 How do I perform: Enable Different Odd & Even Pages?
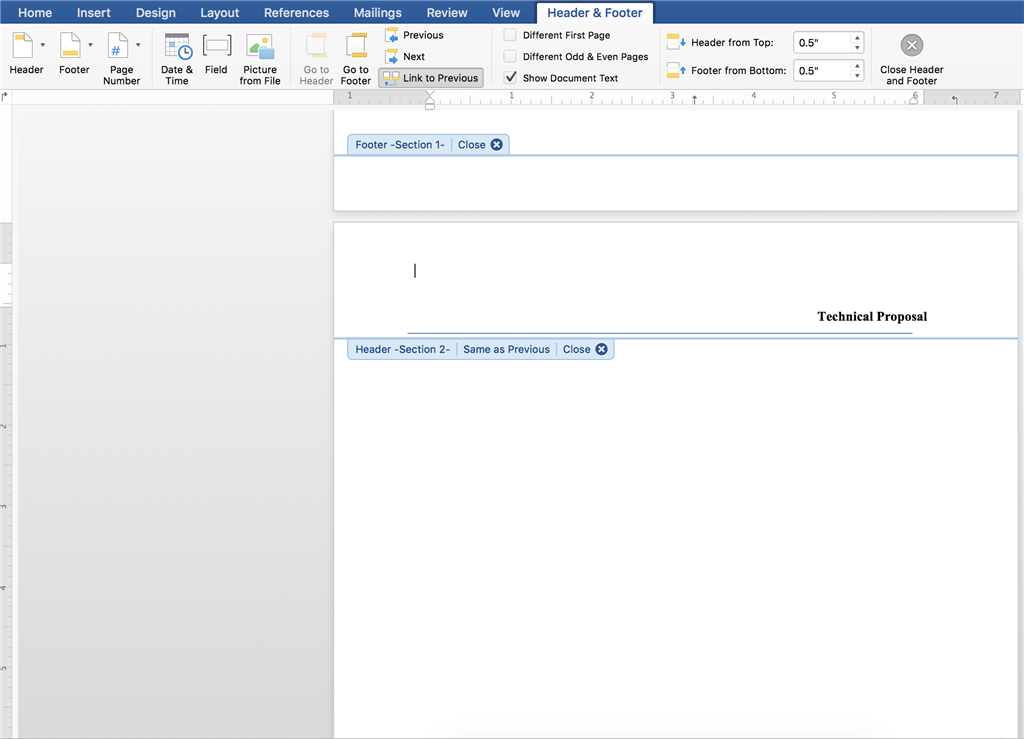(x=510, y=57)
